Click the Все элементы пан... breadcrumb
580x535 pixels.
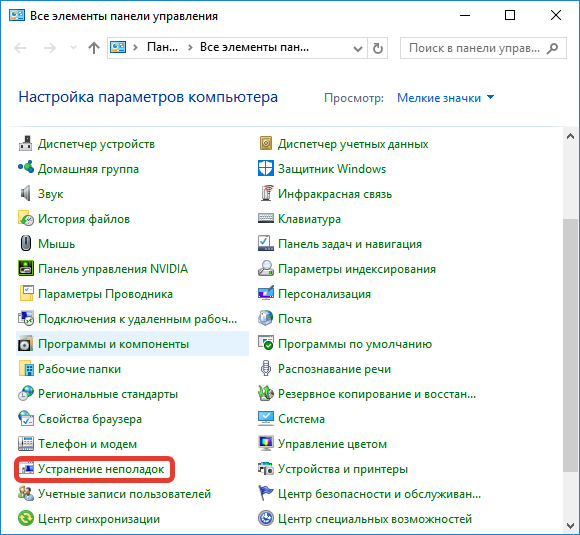tap(254, 47)
